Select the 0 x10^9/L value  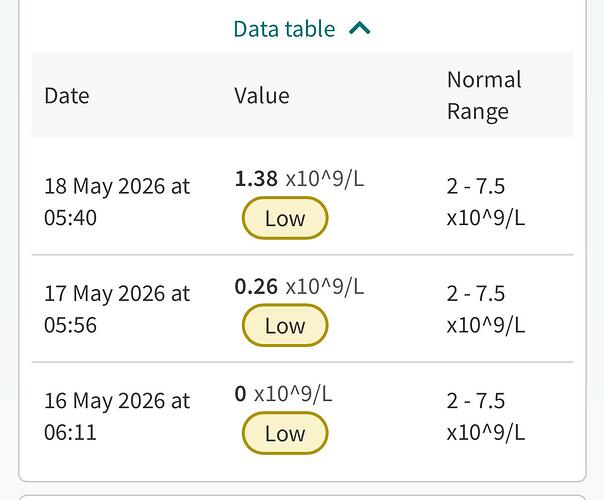pos(283,394)
